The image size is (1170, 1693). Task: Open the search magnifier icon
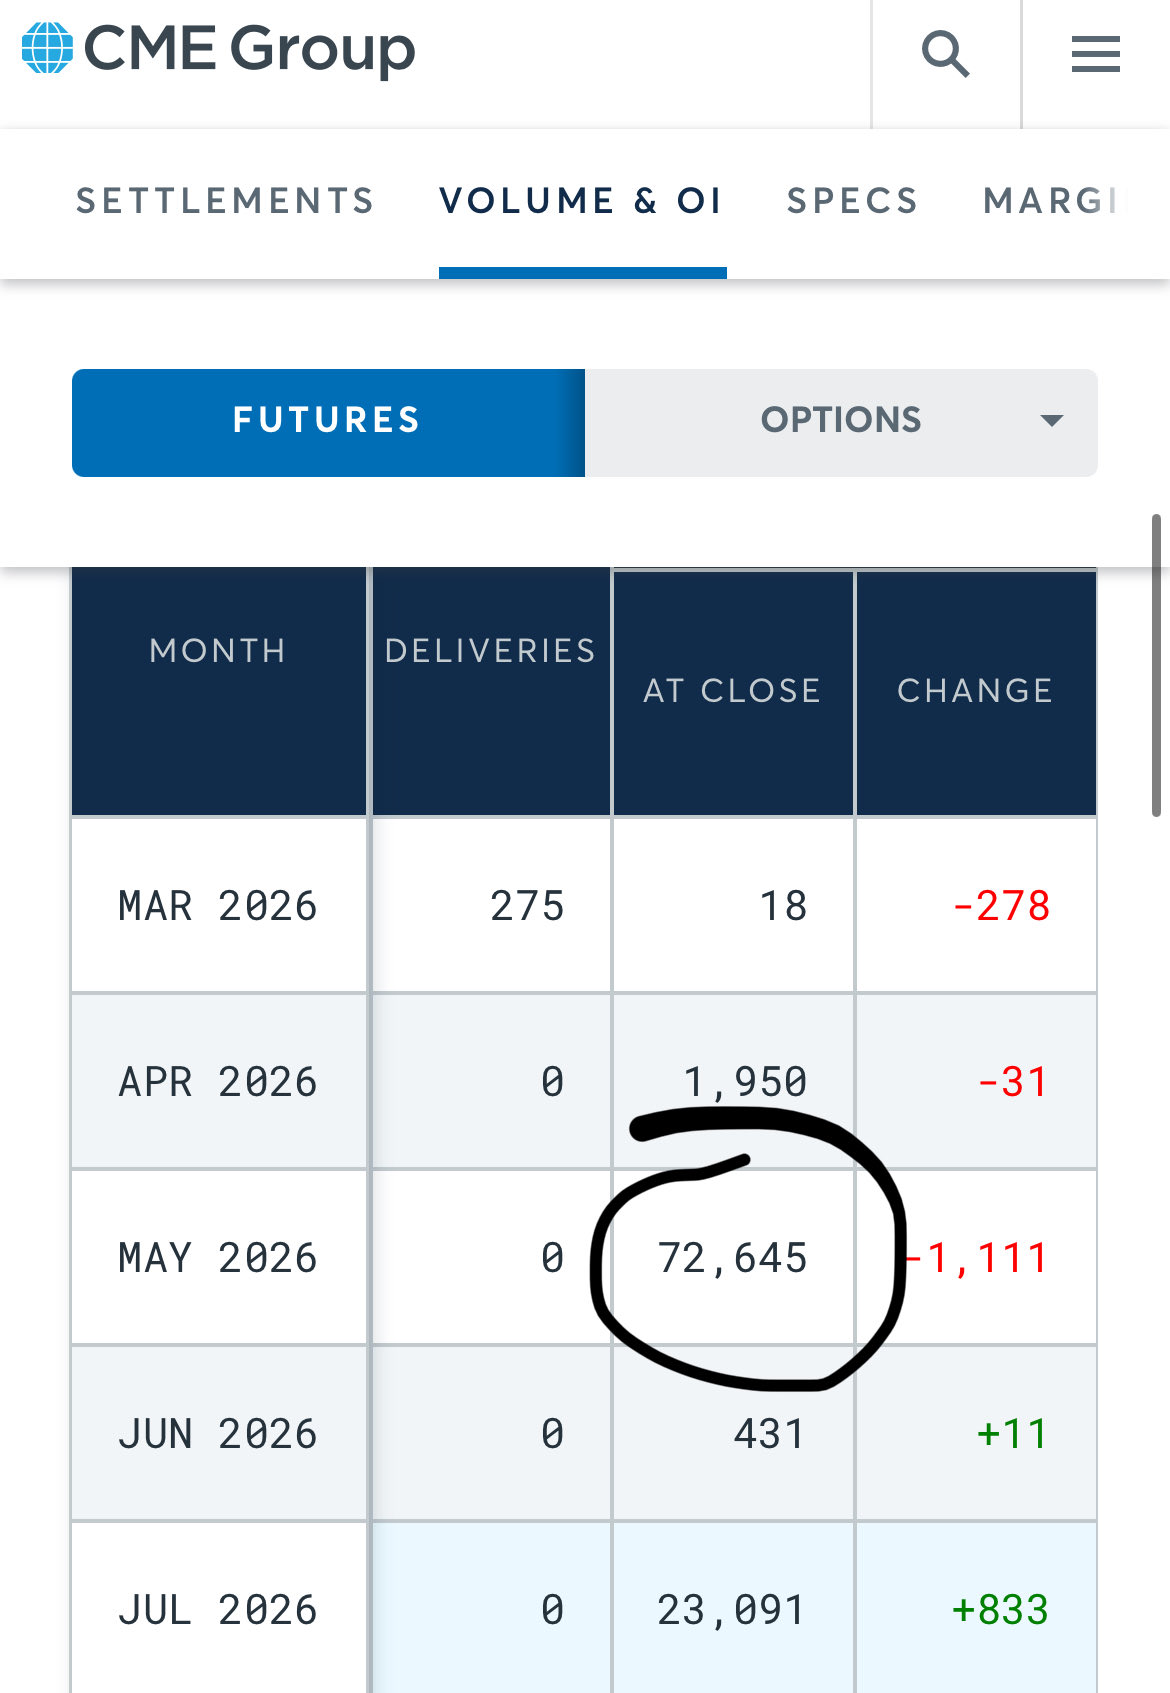point(945,54)
